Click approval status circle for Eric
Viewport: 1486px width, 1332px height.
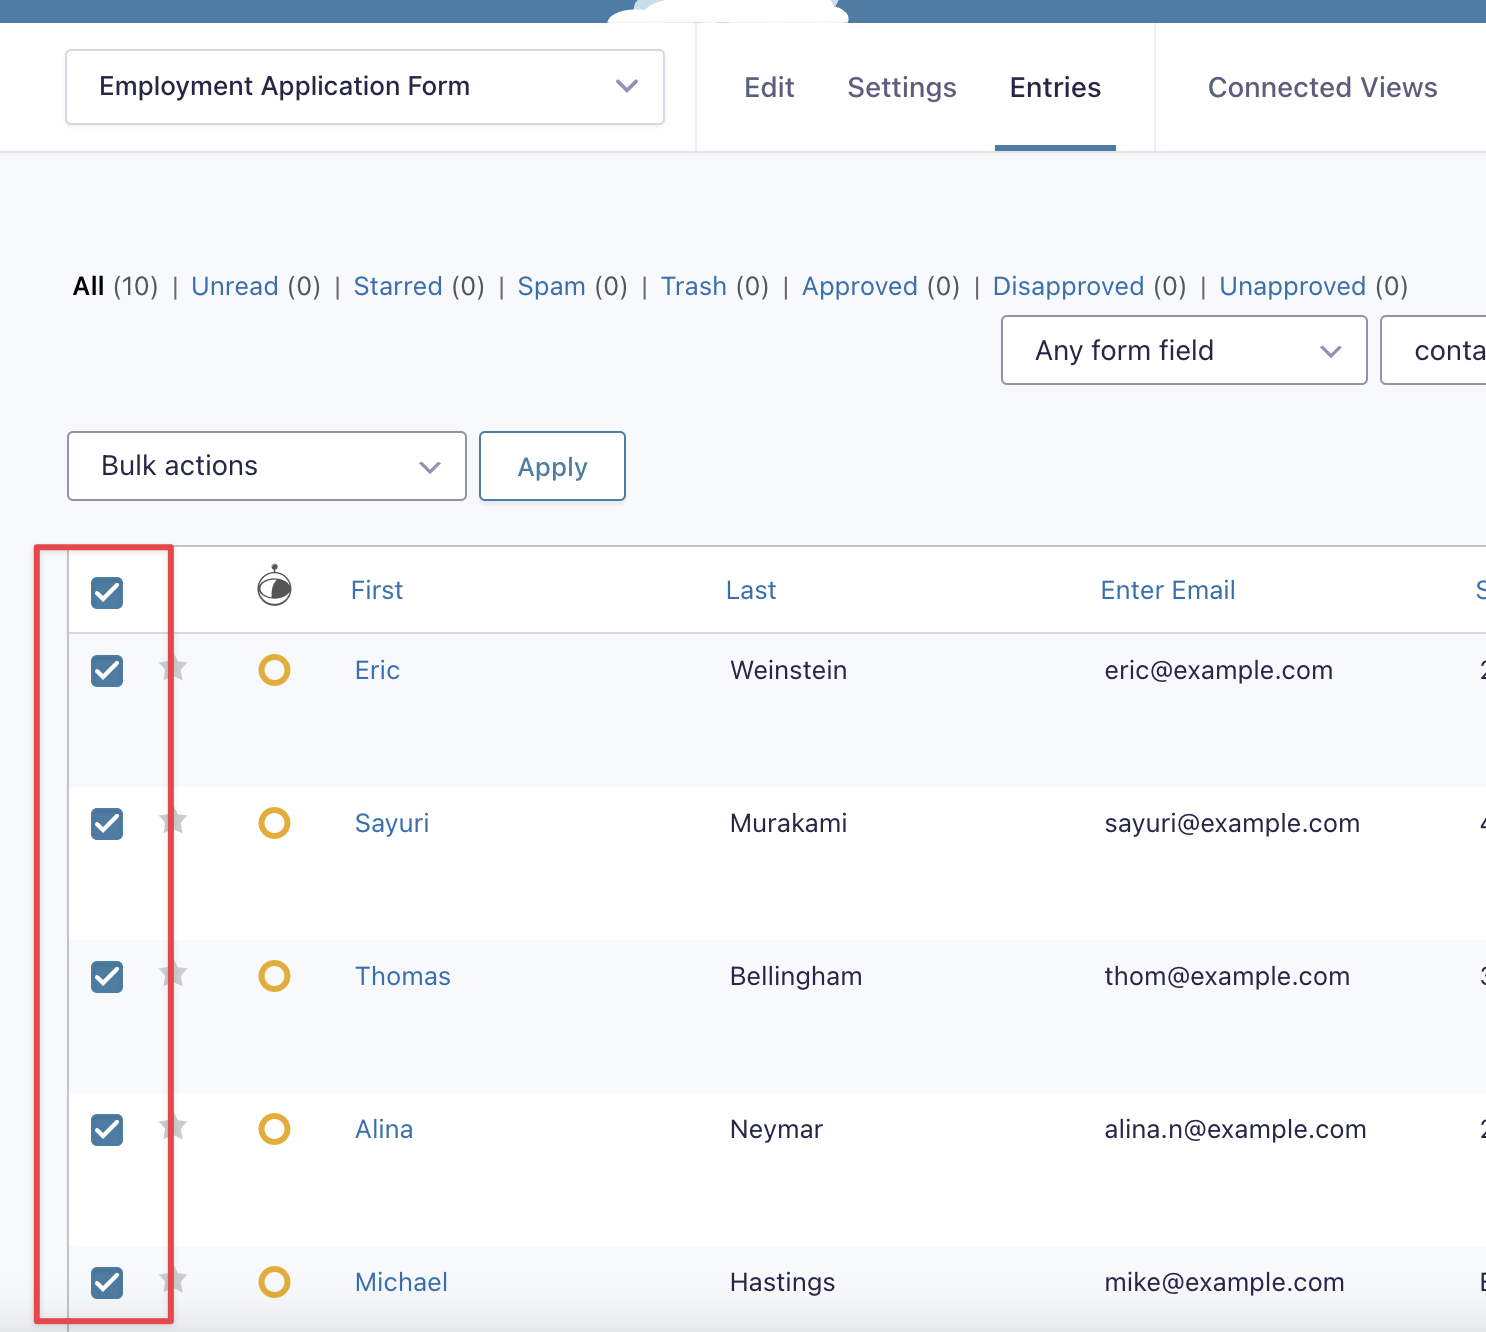(x=274, y=670)
